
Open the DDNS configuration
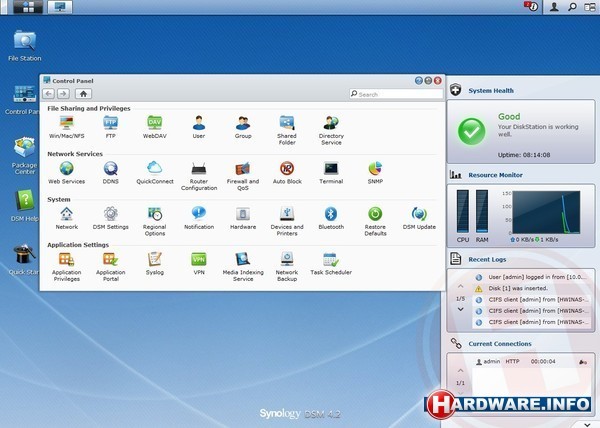tap(111, 173)
